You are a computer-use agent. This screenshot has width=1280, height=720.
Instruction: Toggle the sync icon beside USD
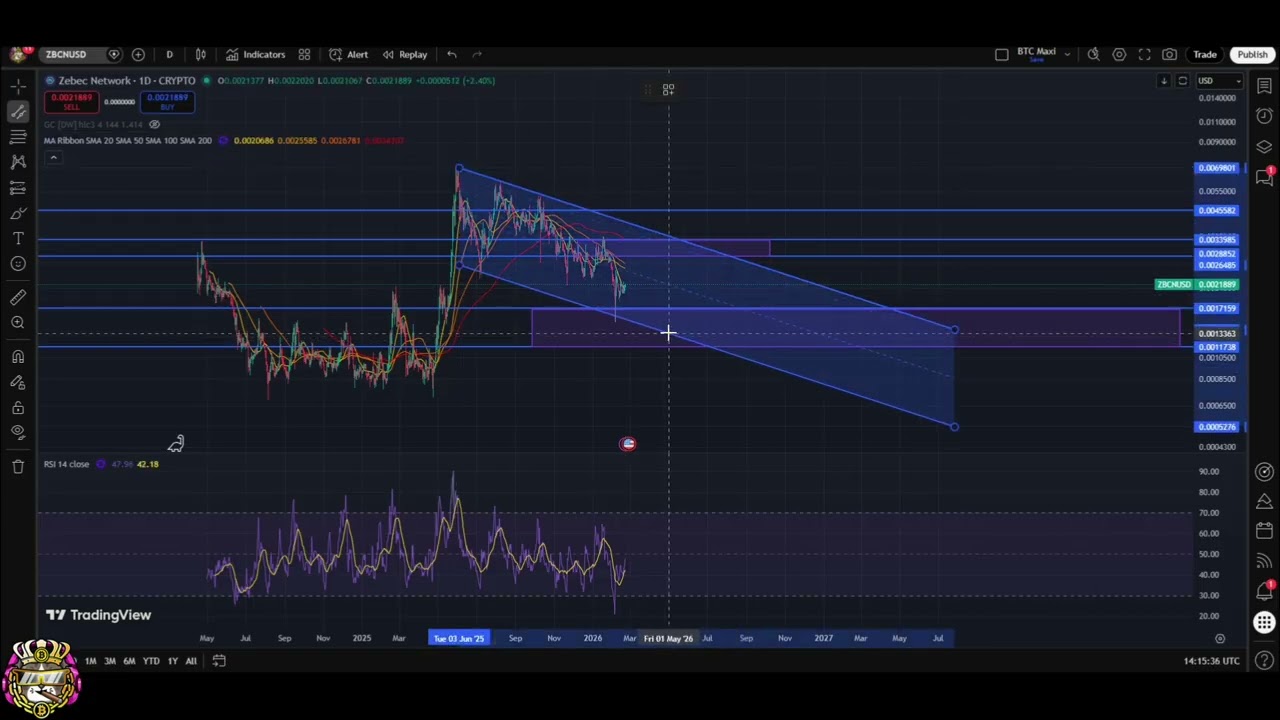point(1182,81)
